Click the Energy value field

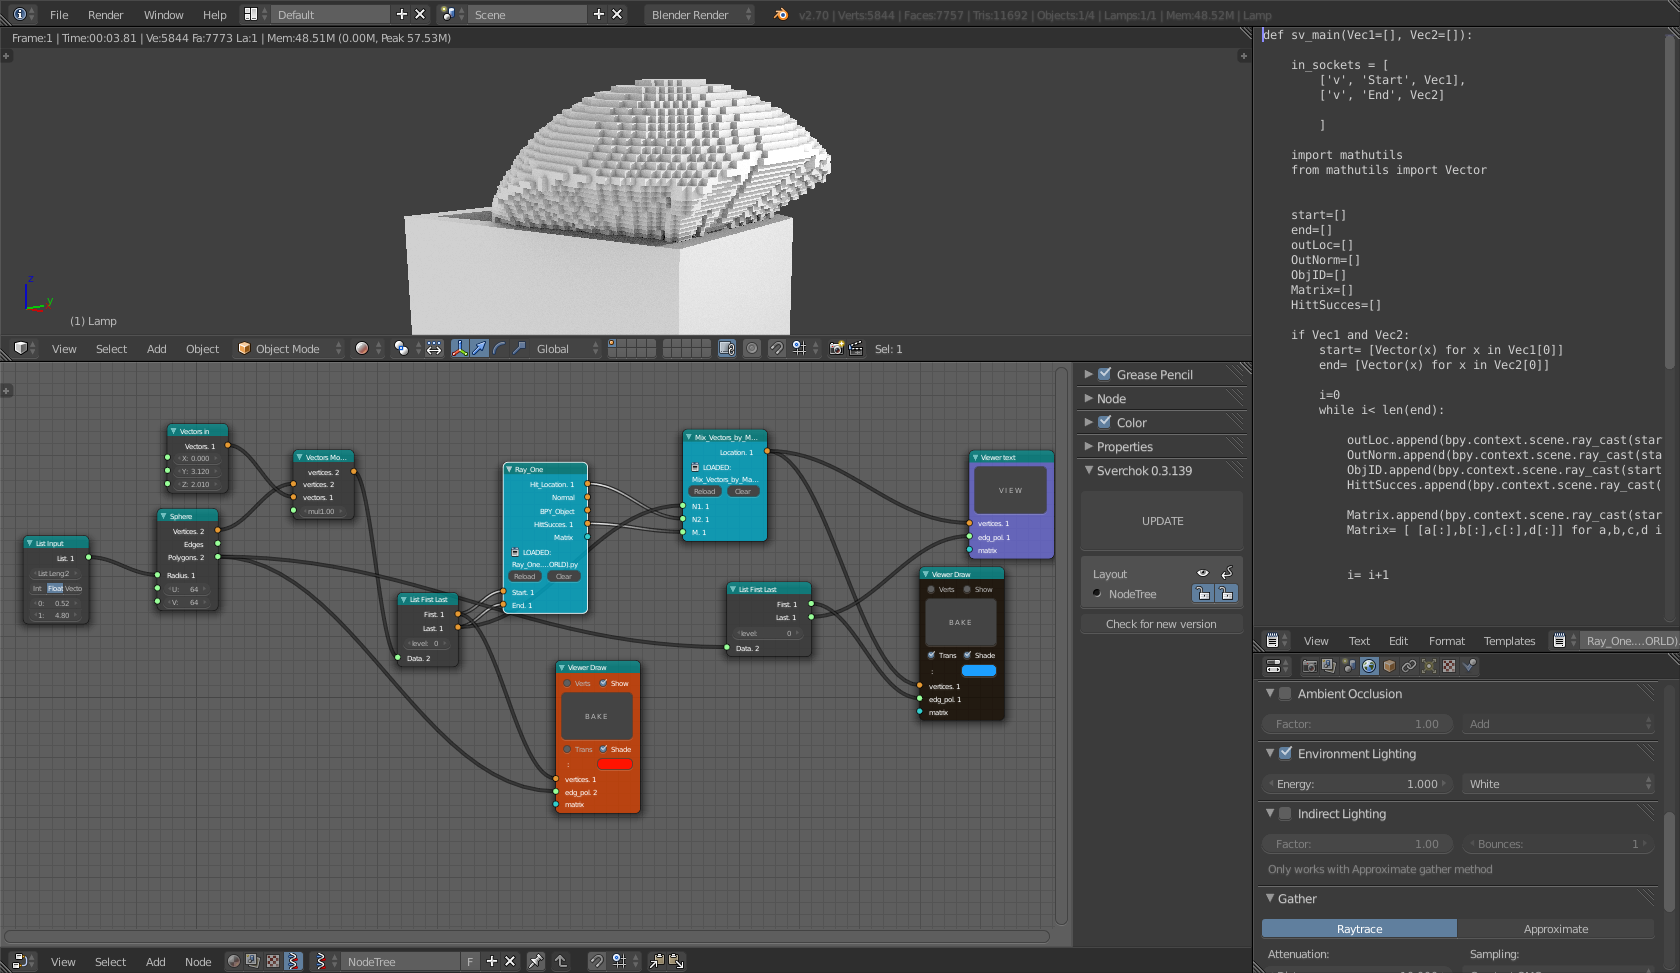pos(1358,784)
